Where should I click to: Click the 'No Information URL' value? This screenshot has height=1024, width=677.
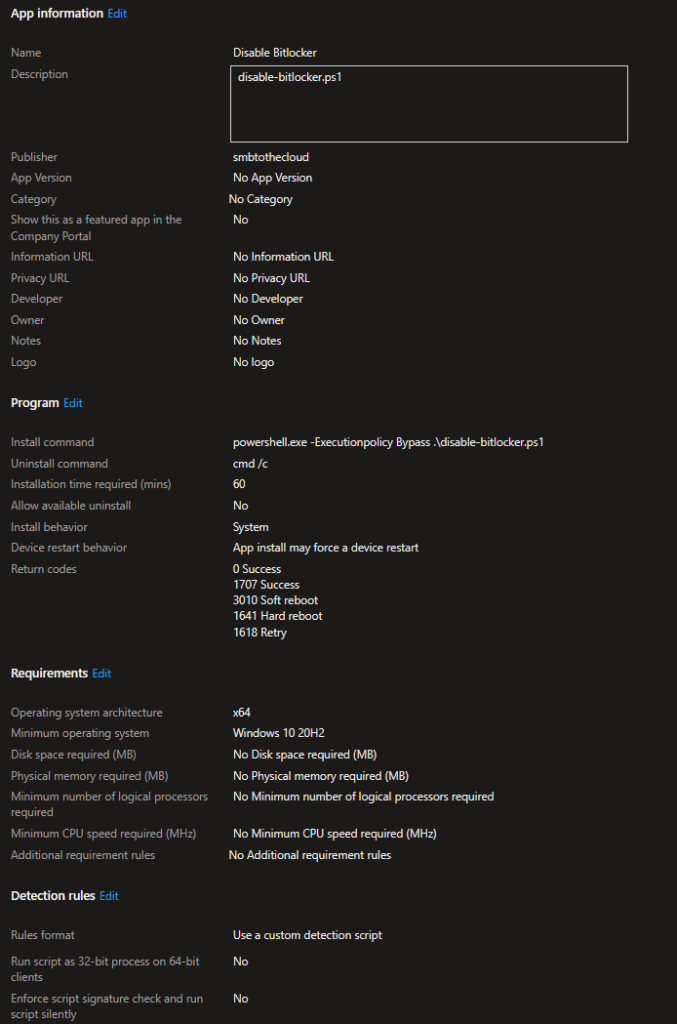click(283, 257)
